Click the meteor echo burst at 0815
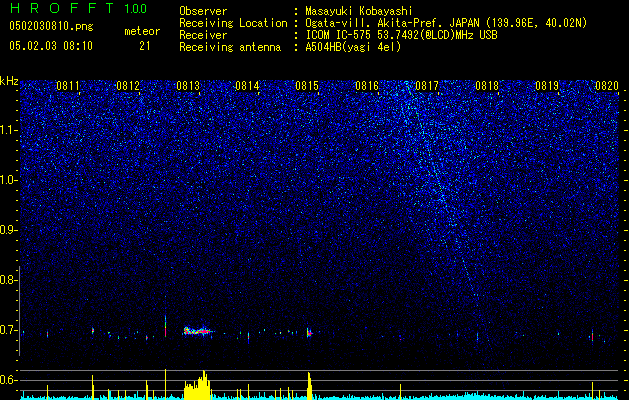The image size is (629, 400). coord(309,333)
